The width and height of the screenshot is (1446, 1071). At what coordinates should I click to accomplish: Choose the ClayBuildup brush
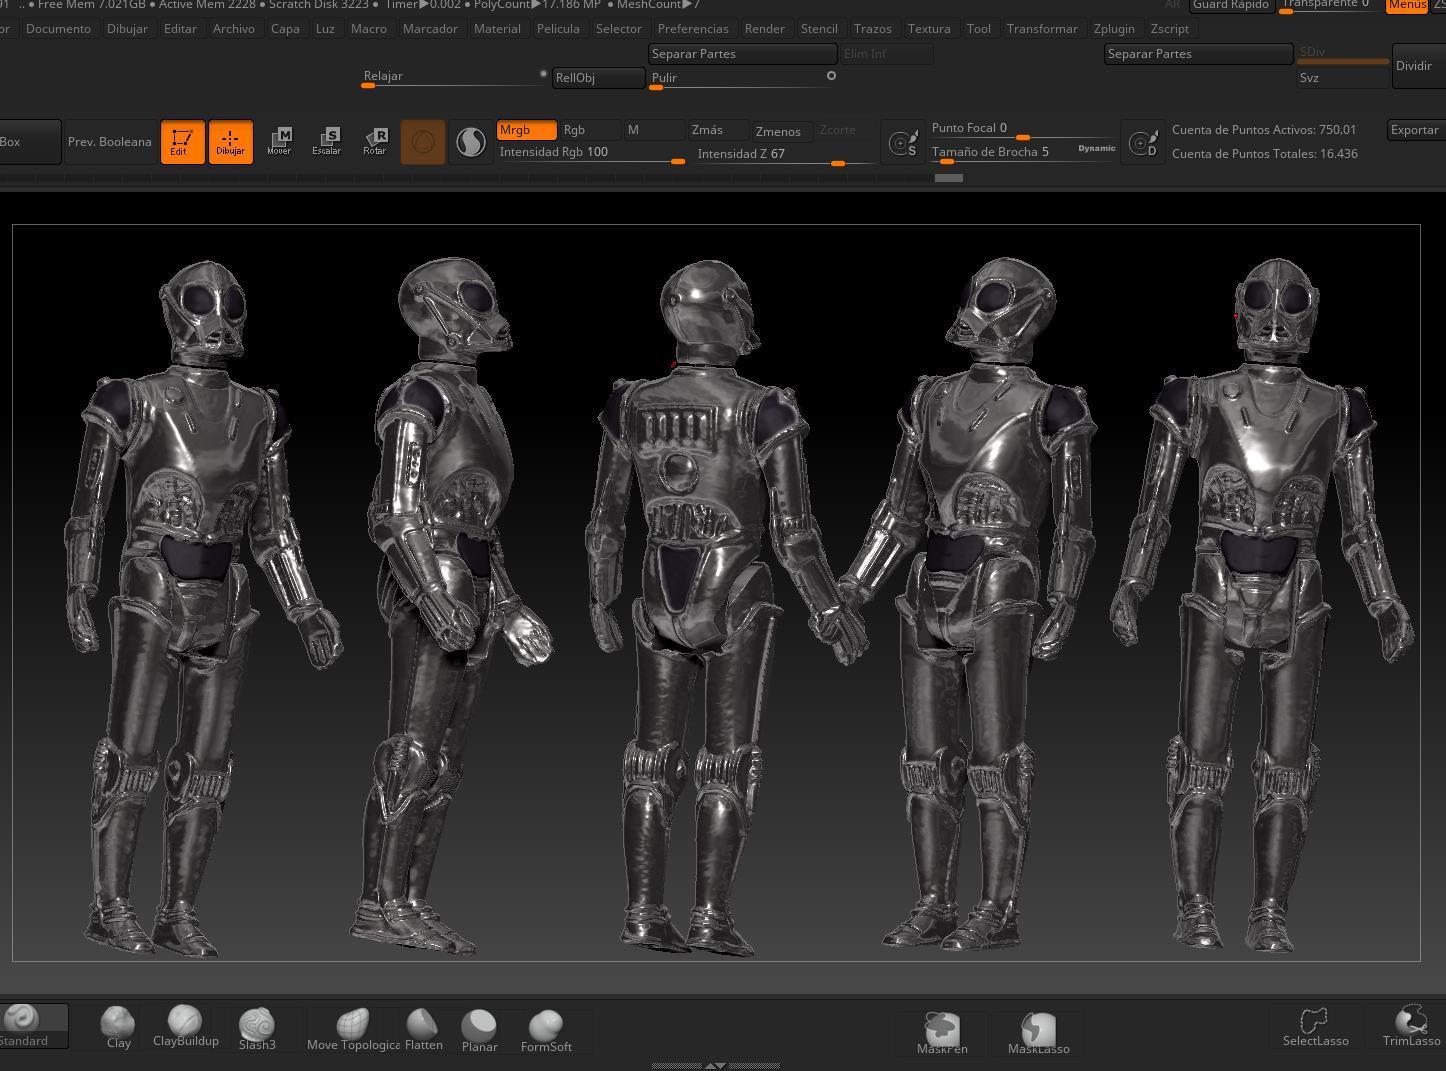pyautogui.click(x=185, y=1027)
